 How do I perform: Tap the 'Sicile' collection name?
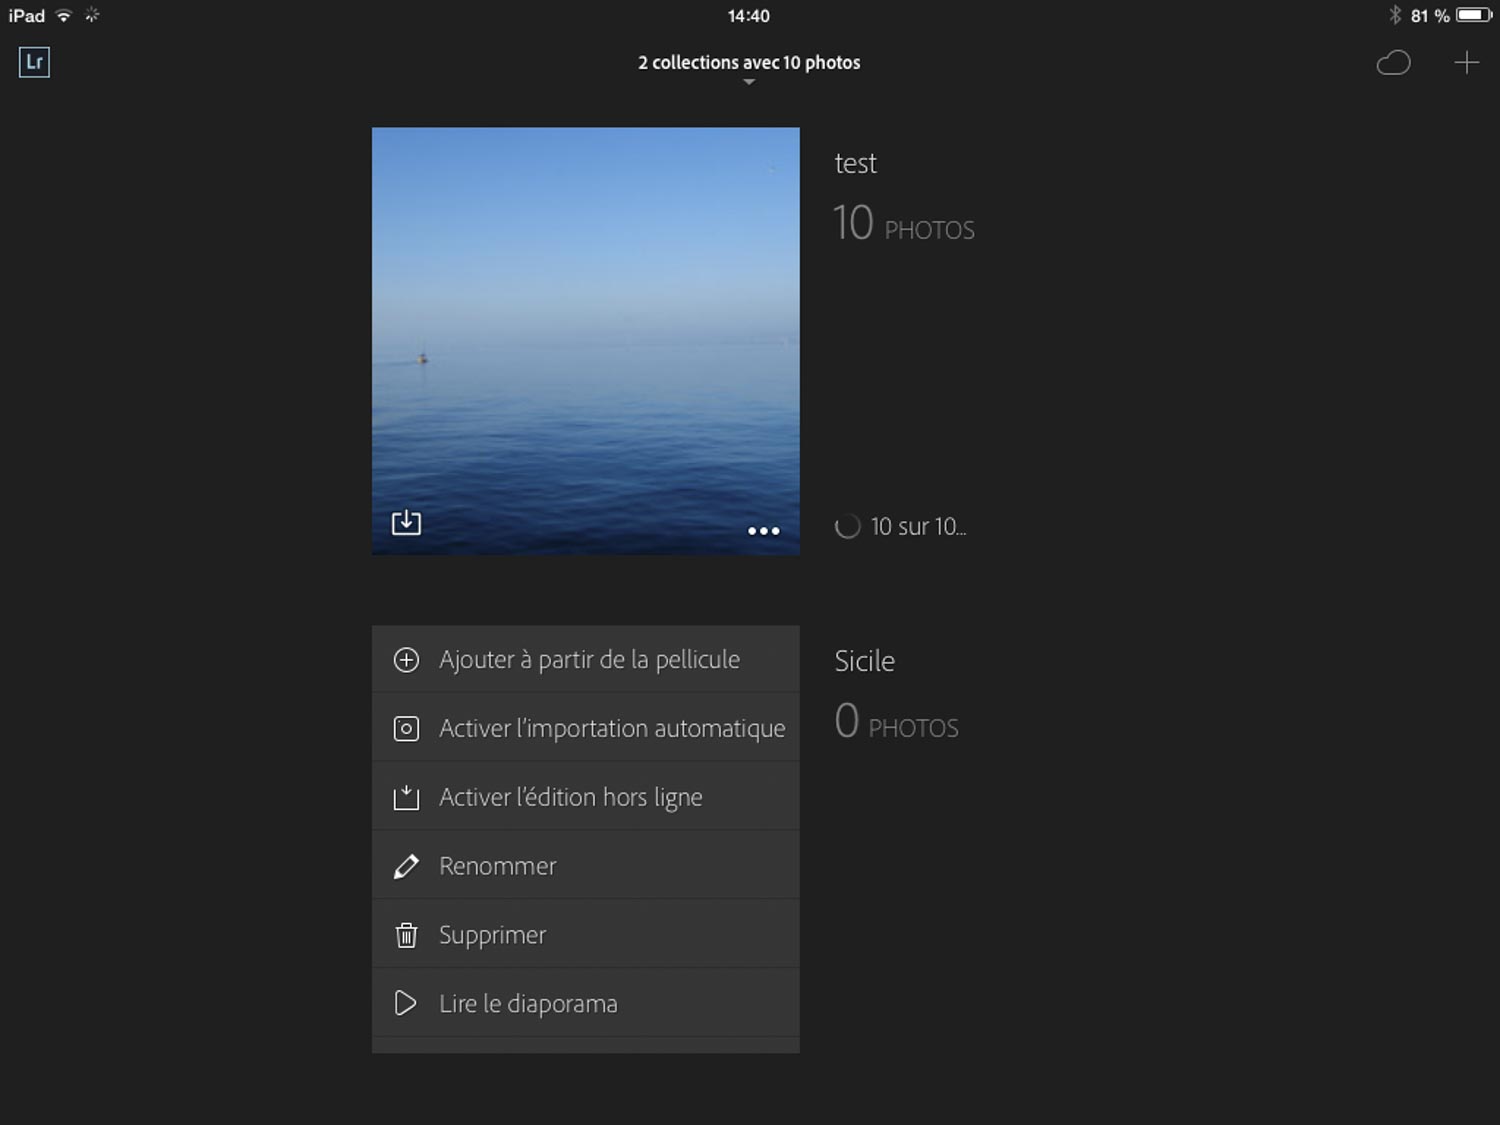(x=865, y=661)
